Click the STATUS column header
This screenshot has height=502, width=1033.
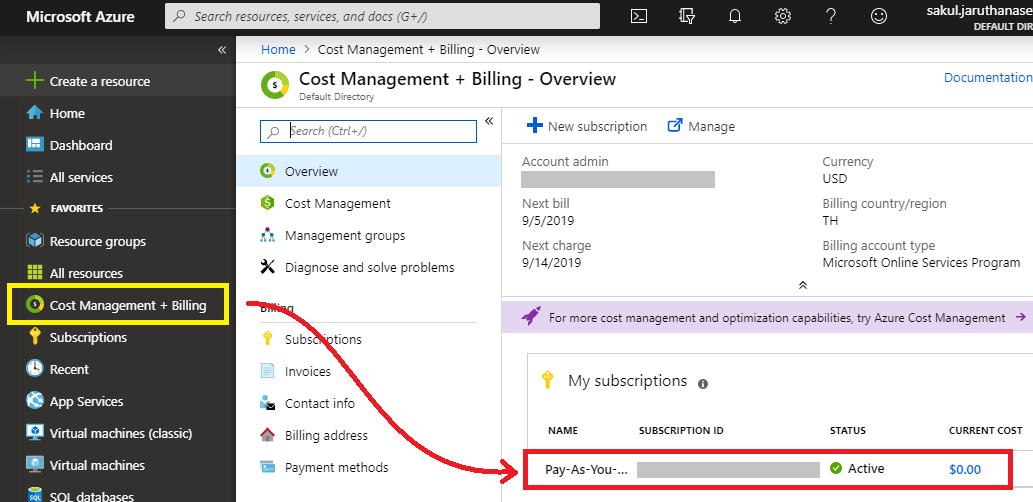848,430
